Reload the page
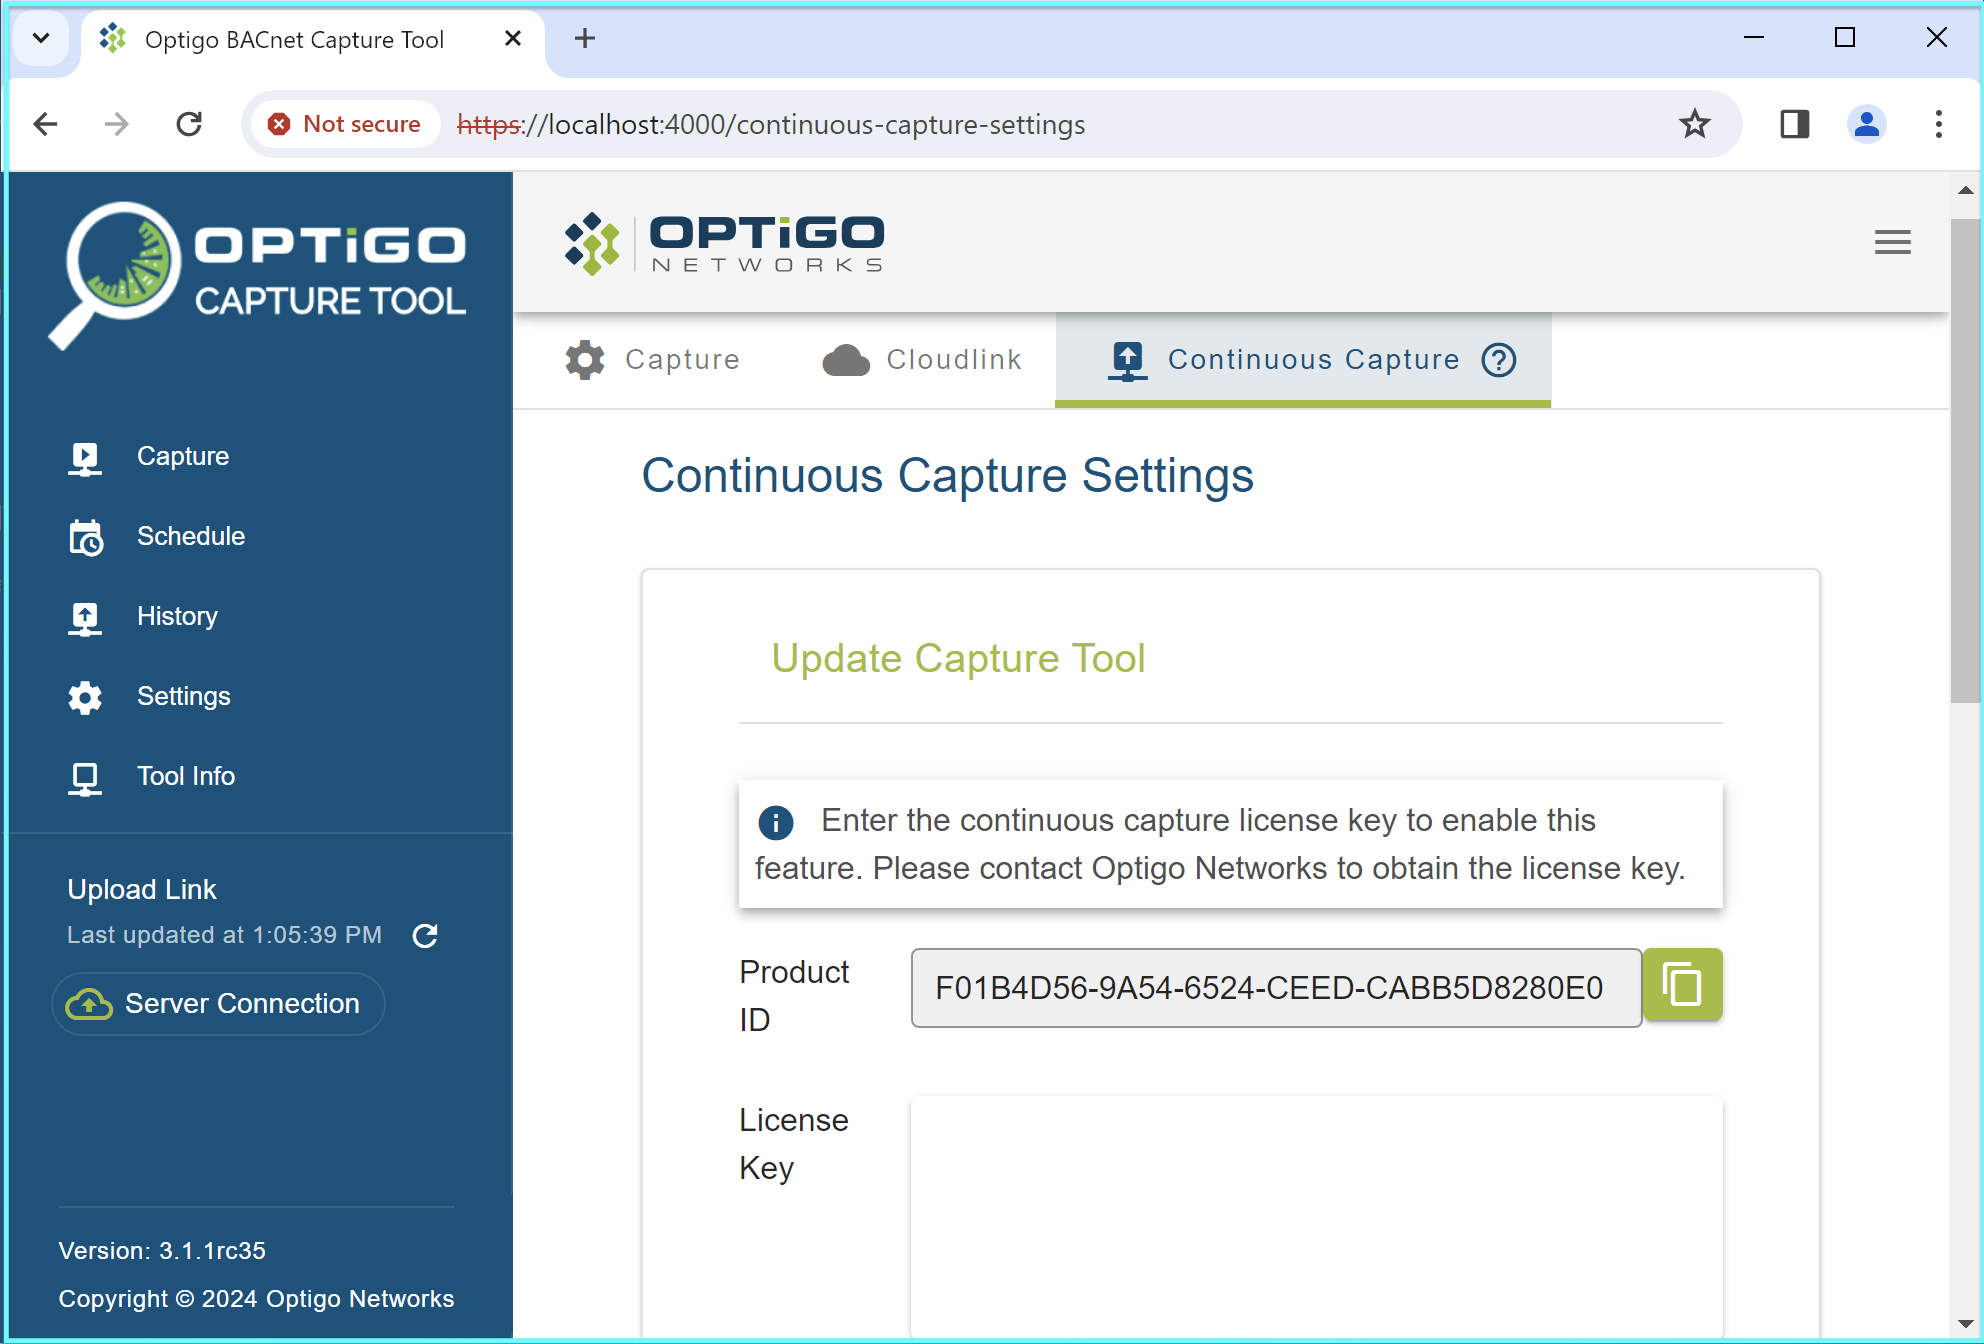Screen dimensions: 1984x1344 tap(189, 124)
